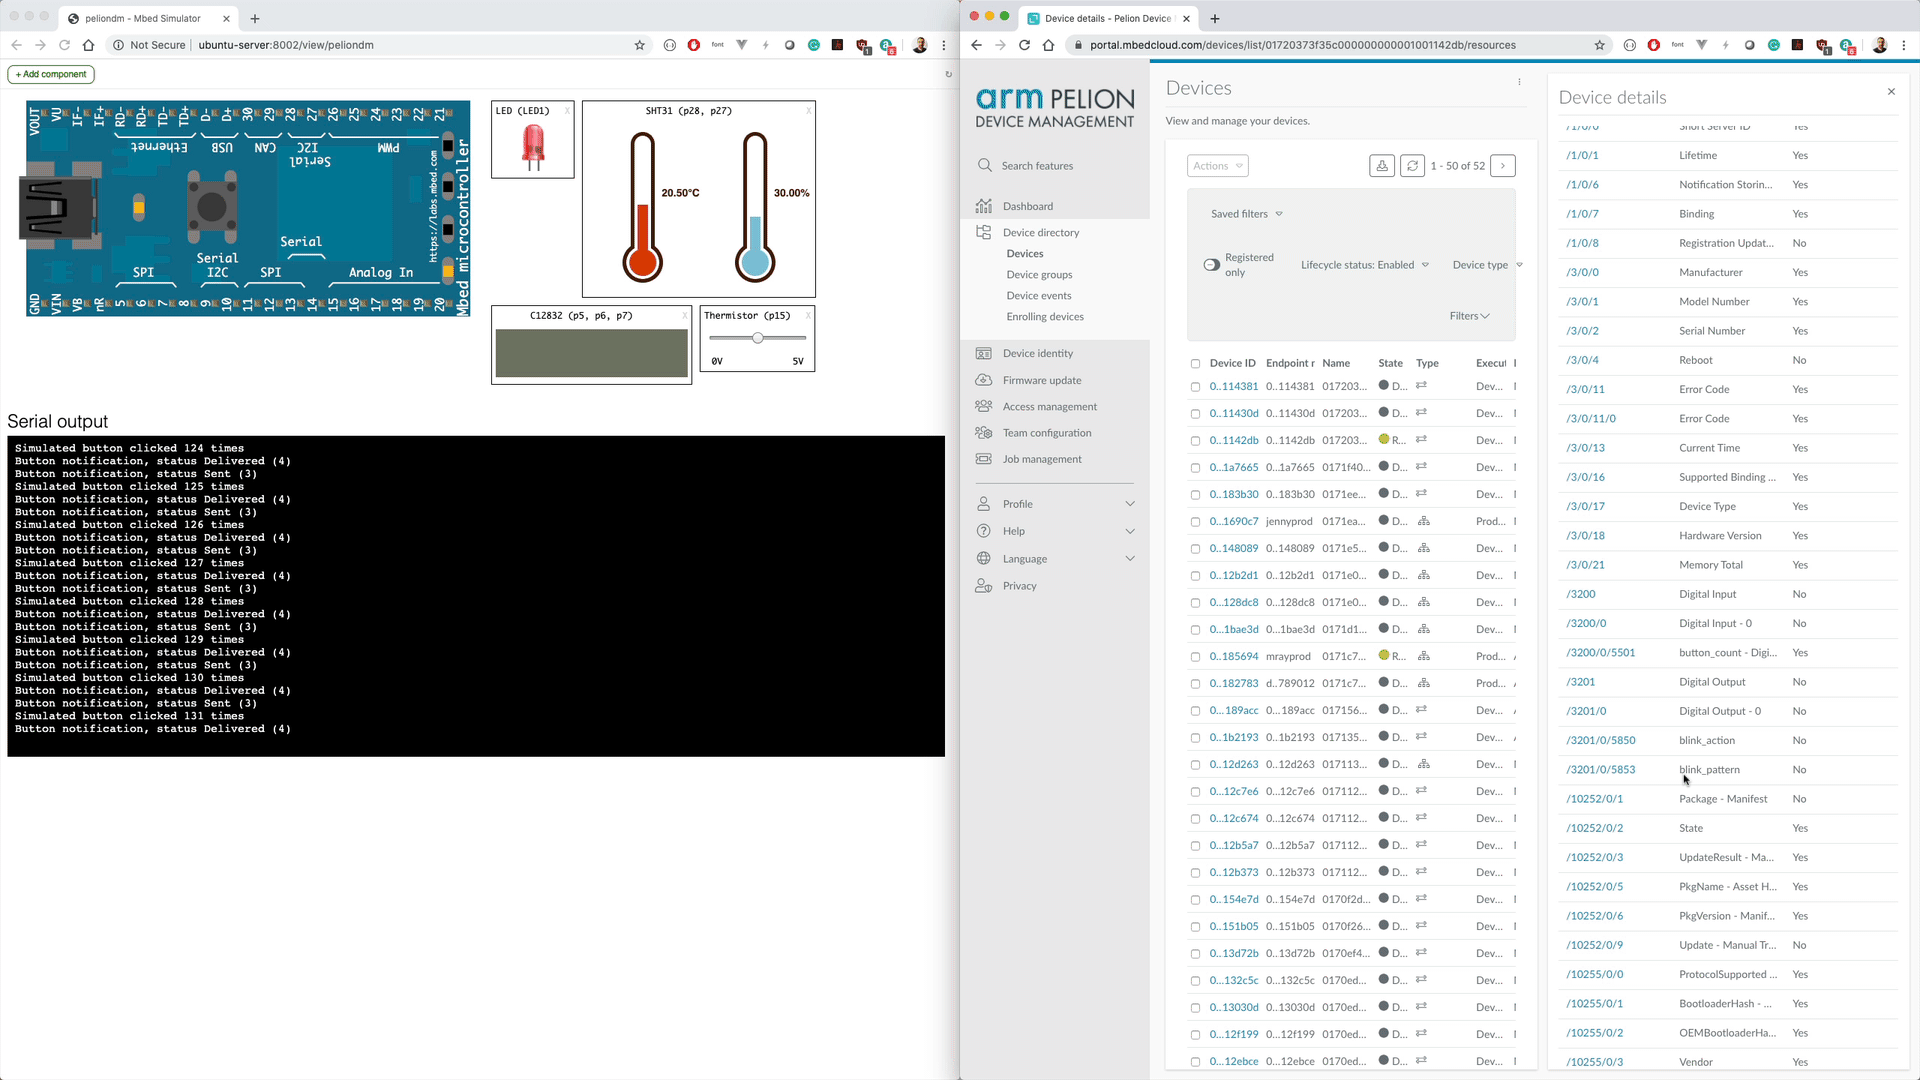The width and height of the screenshot is (1920, 1080).
Task: Click the Device identity sidebar icon
Action: coord(984,353)
